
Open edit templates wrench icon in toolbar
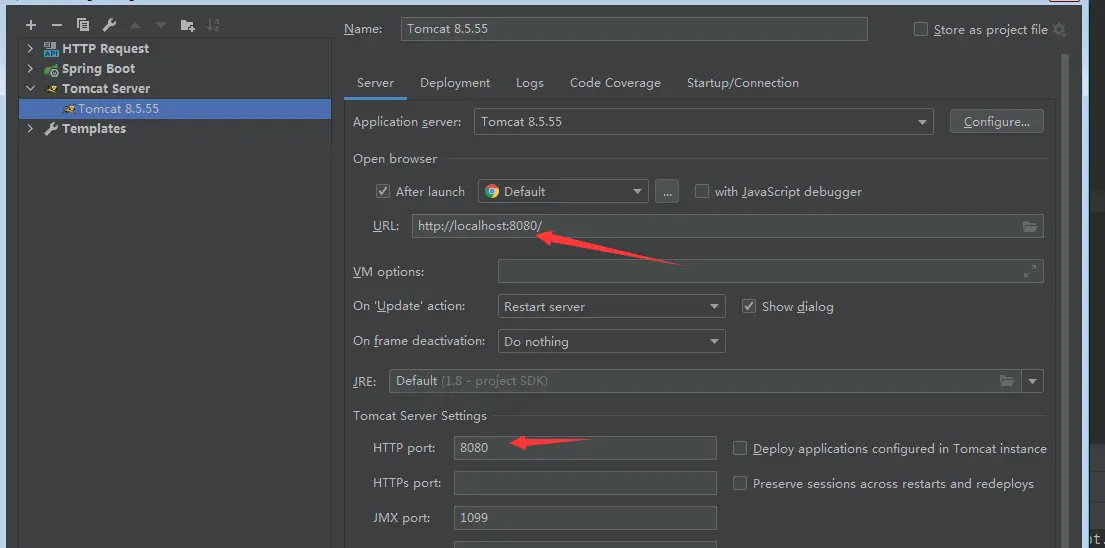click(109, 25)
